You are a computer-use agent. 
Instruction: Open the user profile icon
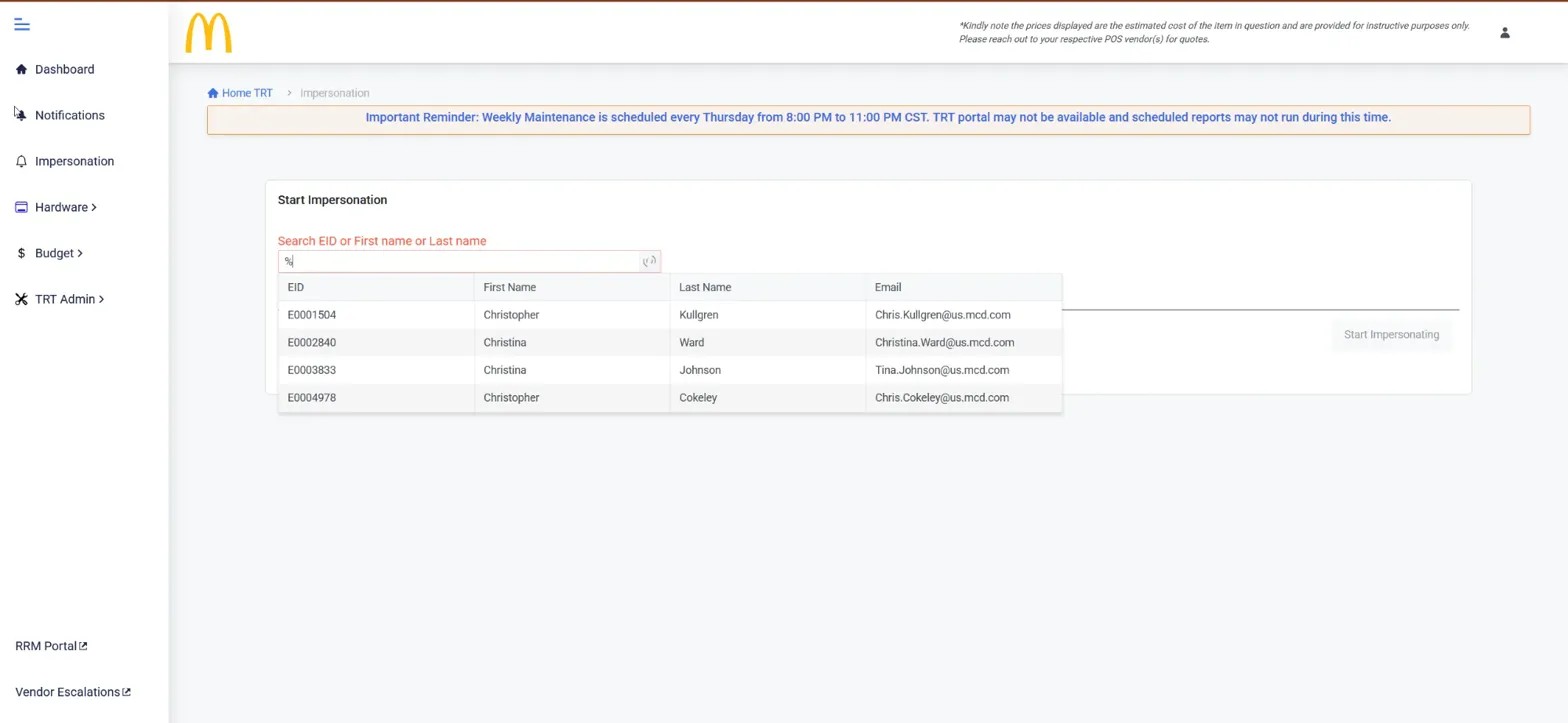click(1504, 33)
